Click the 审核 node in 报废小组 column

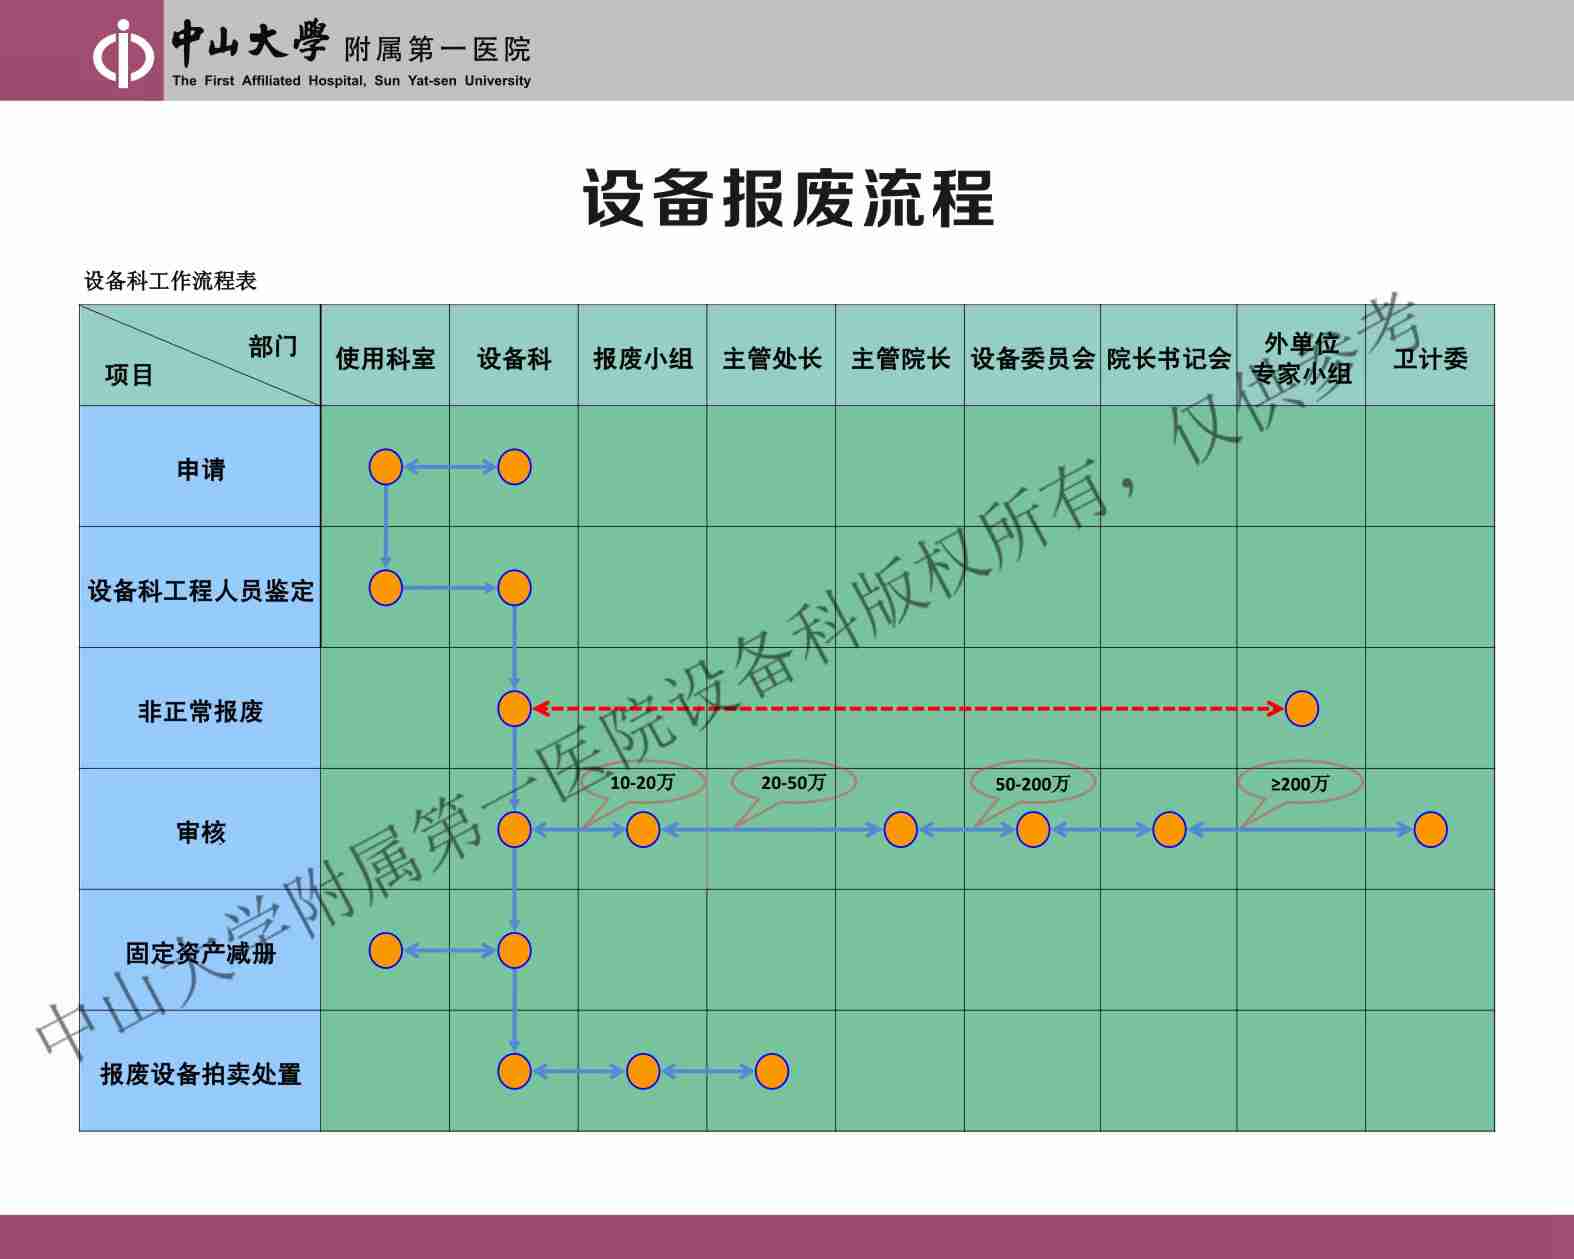coord(643,830)
